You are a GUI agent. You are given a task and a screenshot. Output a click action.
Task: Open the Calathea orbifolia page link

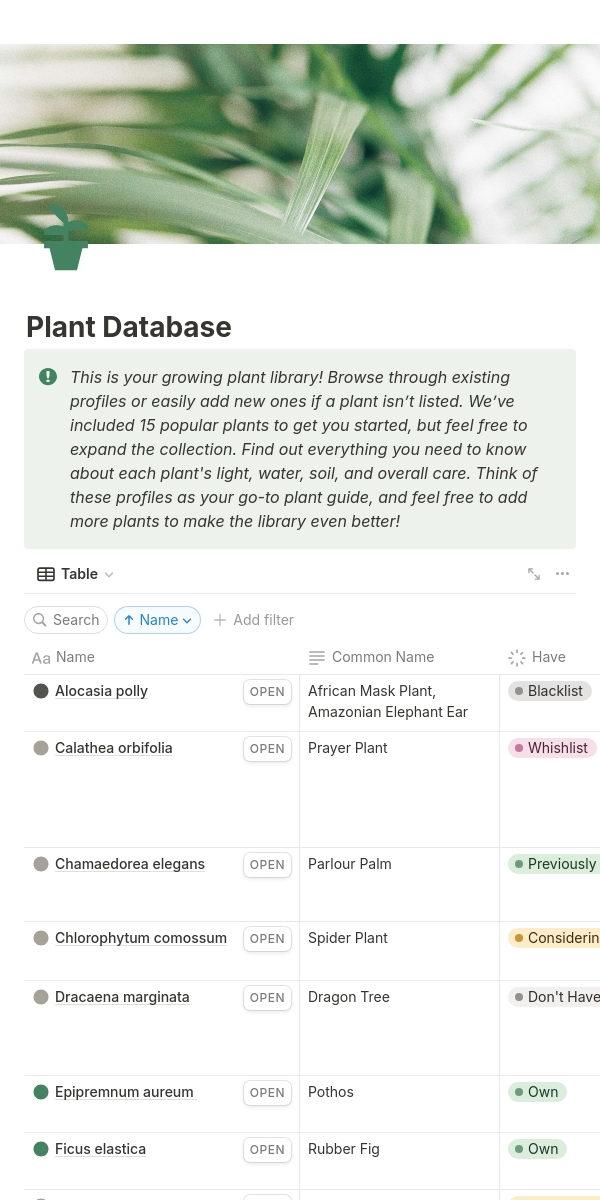pos(114,748)
